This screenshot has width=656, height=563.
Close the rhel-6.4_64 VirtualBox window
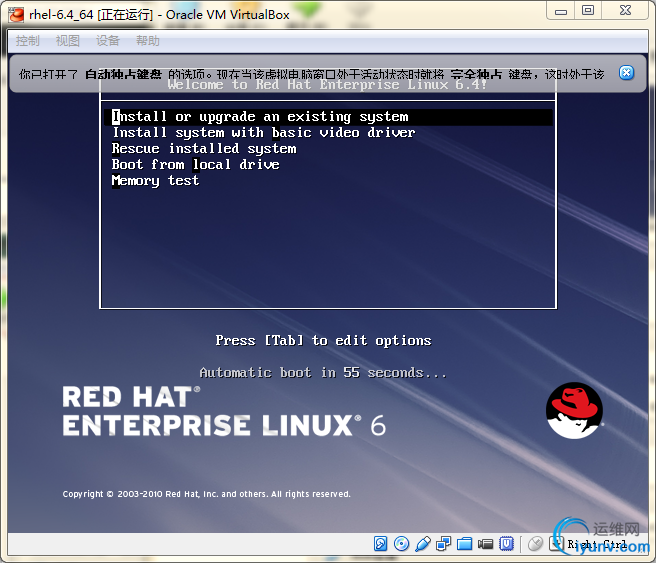(x=625, y=11)
